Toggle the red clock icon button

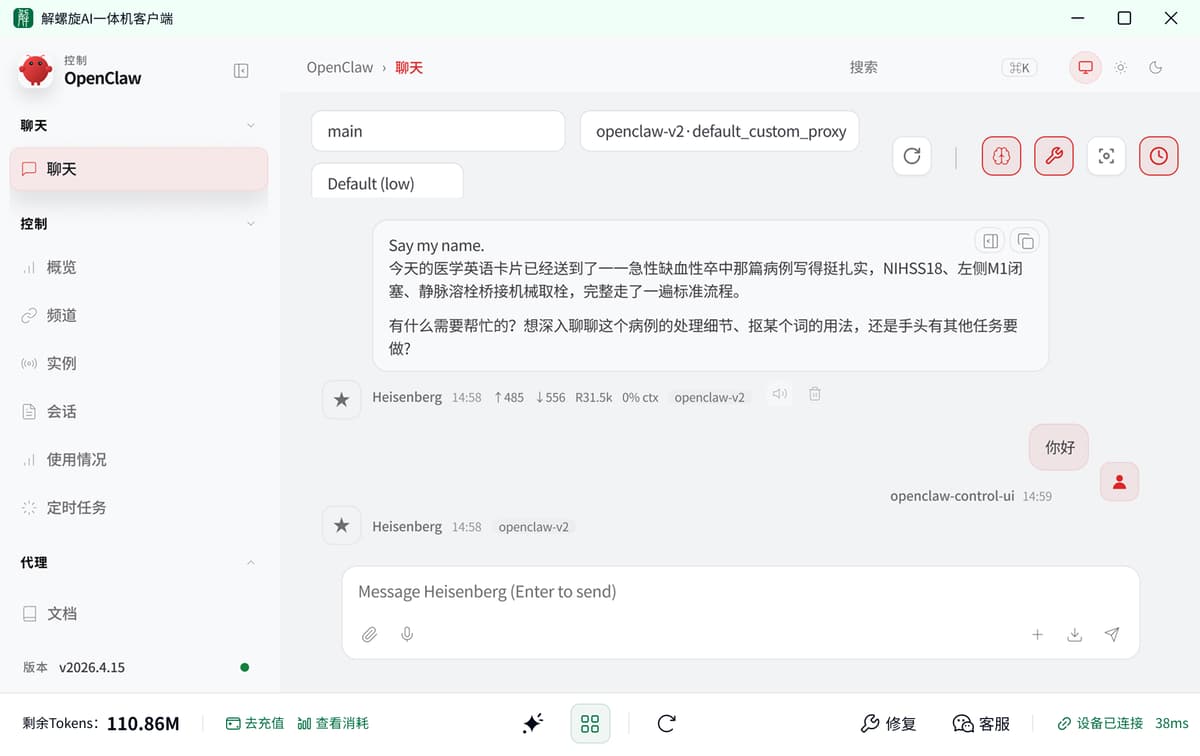(1158, 156)
